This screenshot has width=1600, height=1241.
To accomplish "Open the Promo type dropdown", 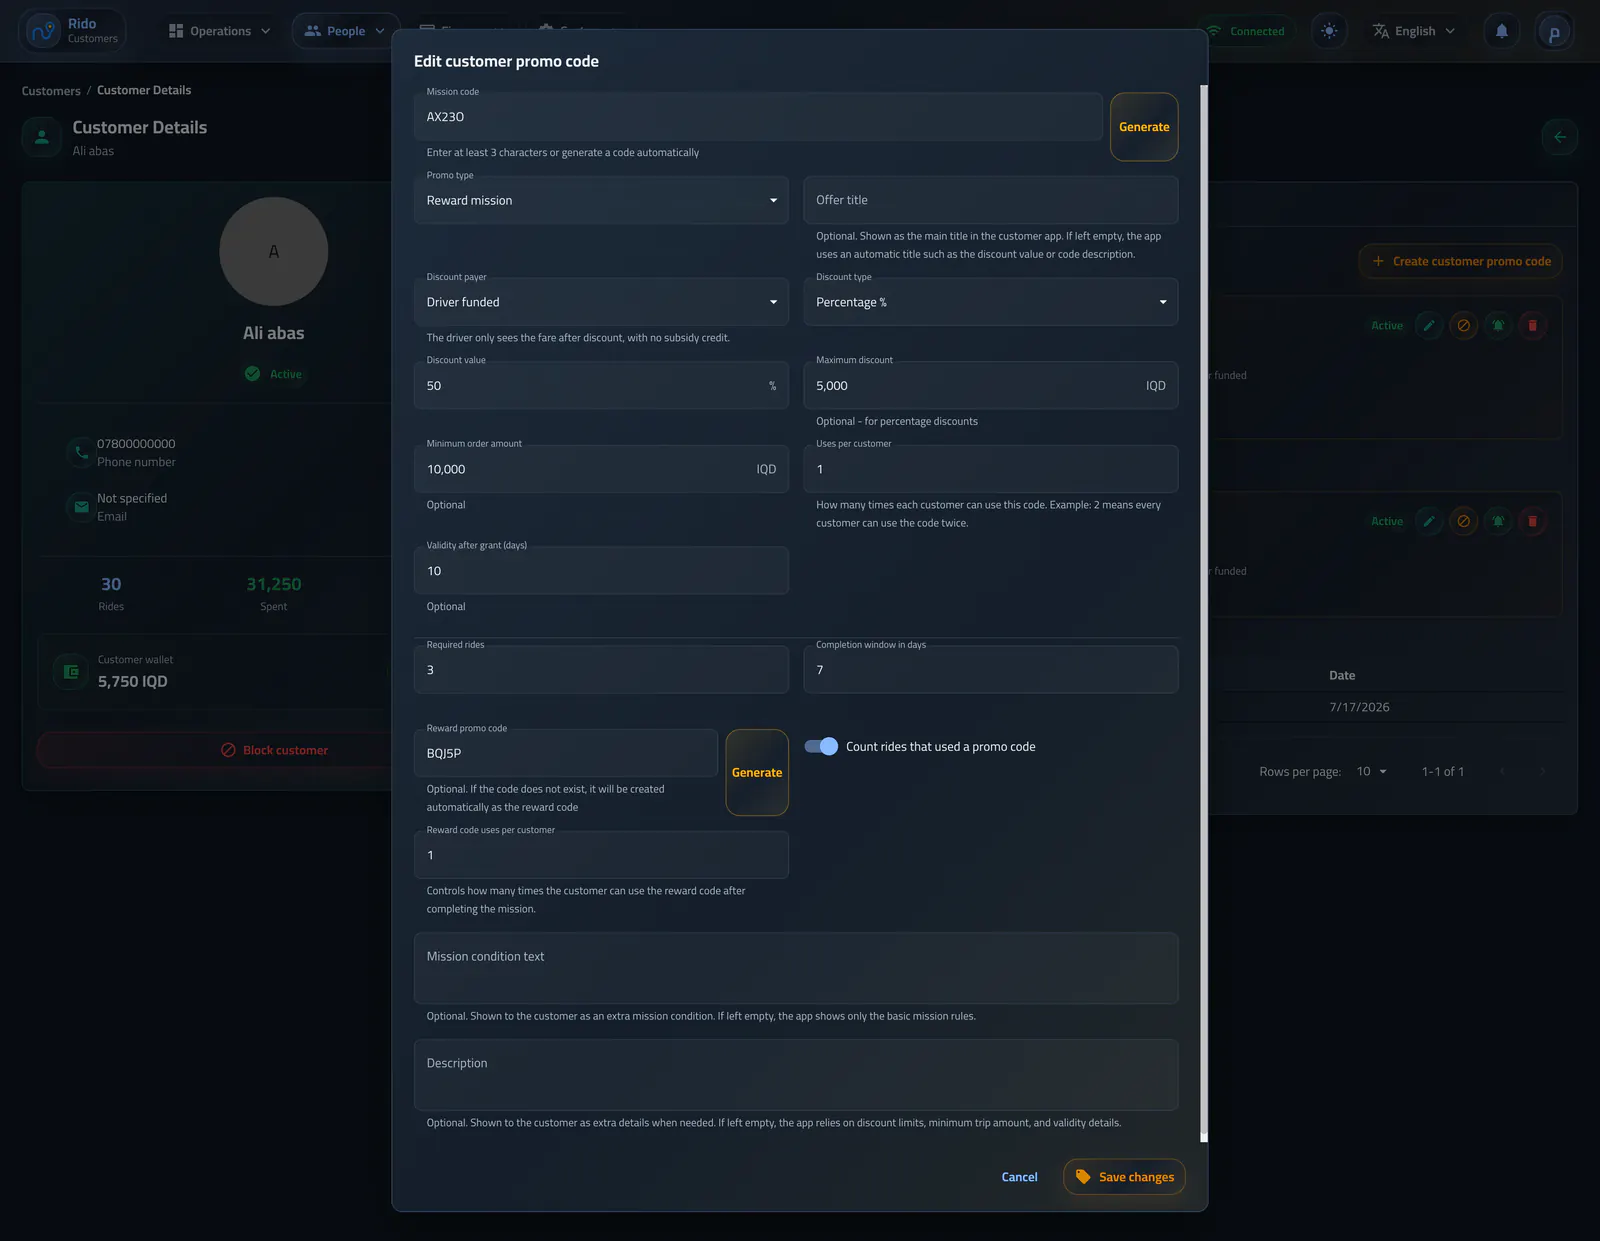I will pyautogui.click(x=601, y=200).
